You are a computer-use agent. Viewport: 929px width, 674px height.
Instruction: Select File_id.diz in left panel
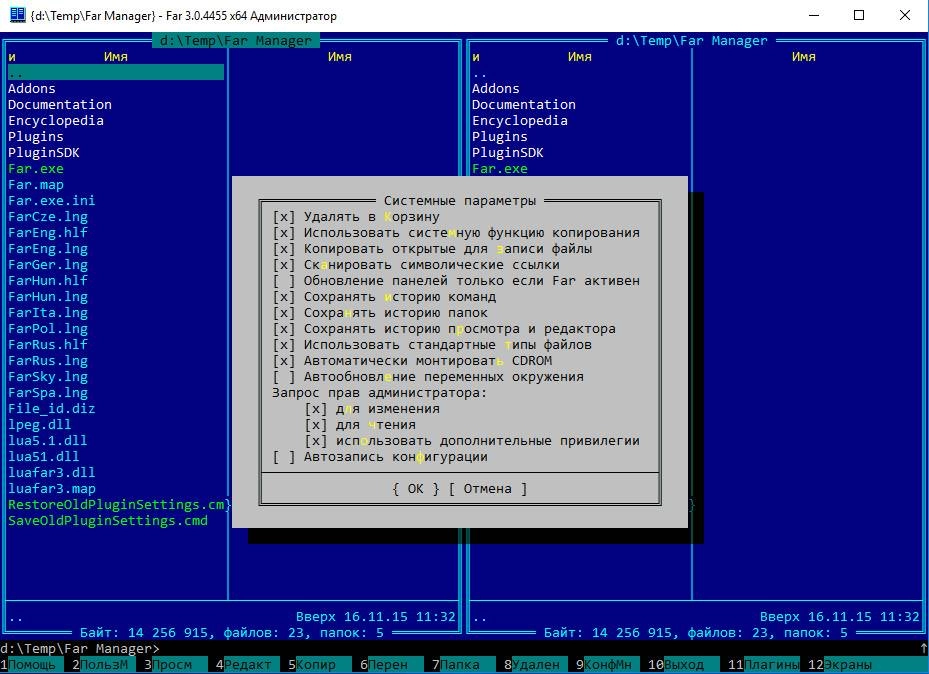pyautogui.click(x=52, y=409)
